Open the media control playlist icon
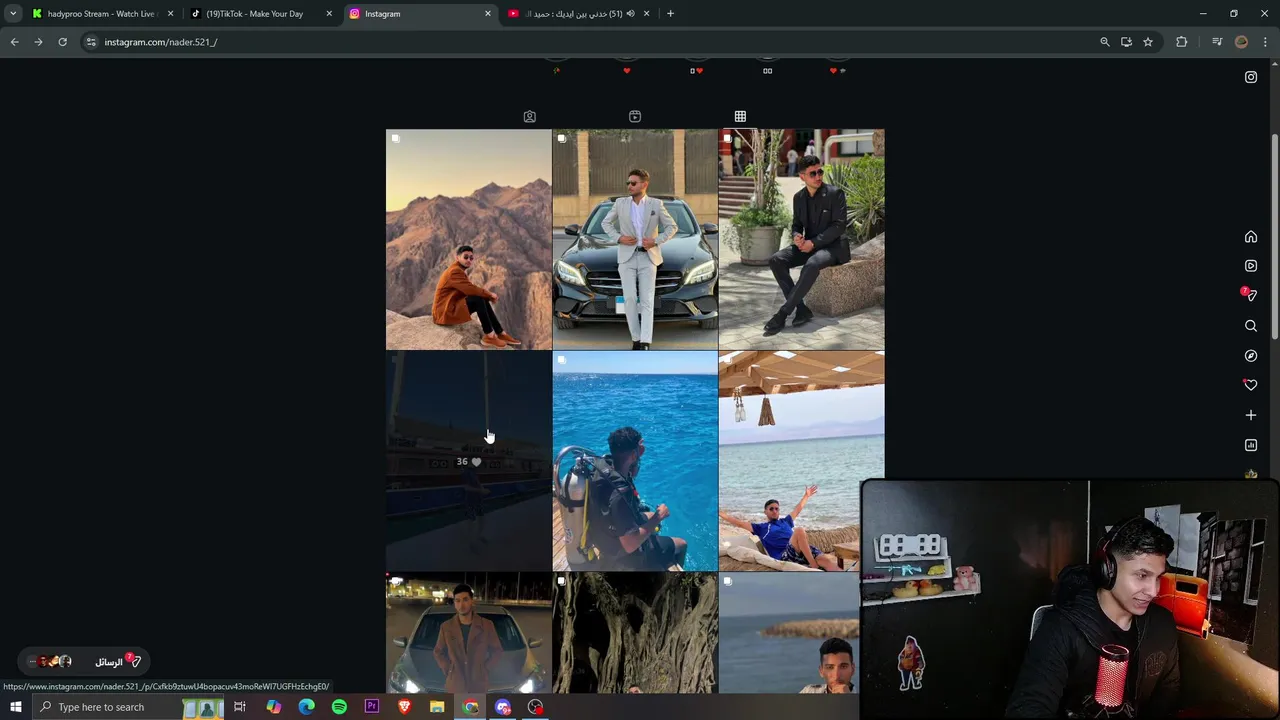 (1217, 42)
